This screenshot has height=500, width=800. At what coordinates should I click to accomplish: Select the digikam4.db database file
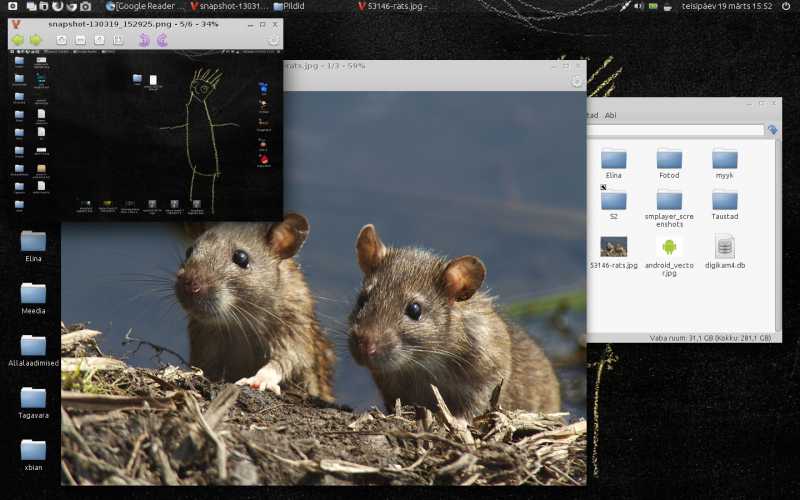(x=724, y=251)
